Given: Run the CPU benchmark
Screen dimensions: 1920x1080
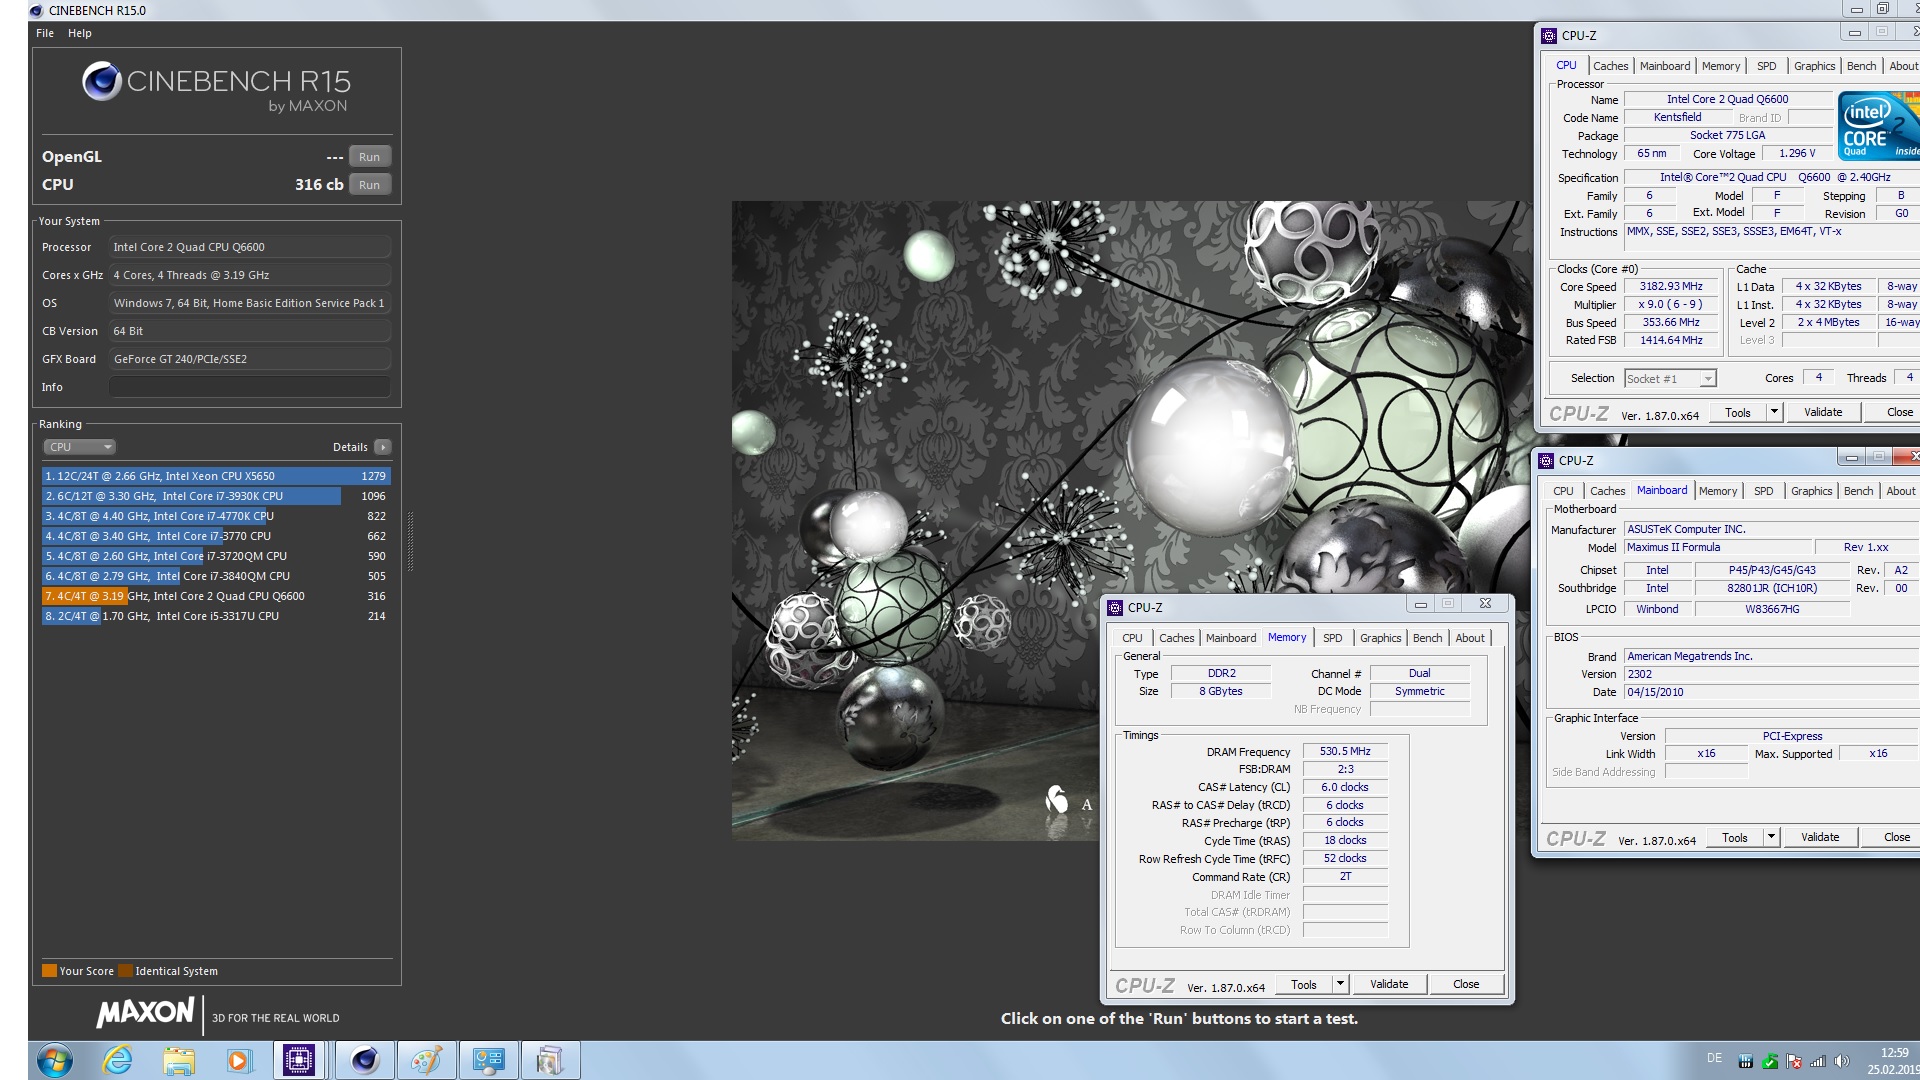Looking at the screenshot, I should pyautogui.click(x=369, y=185).
